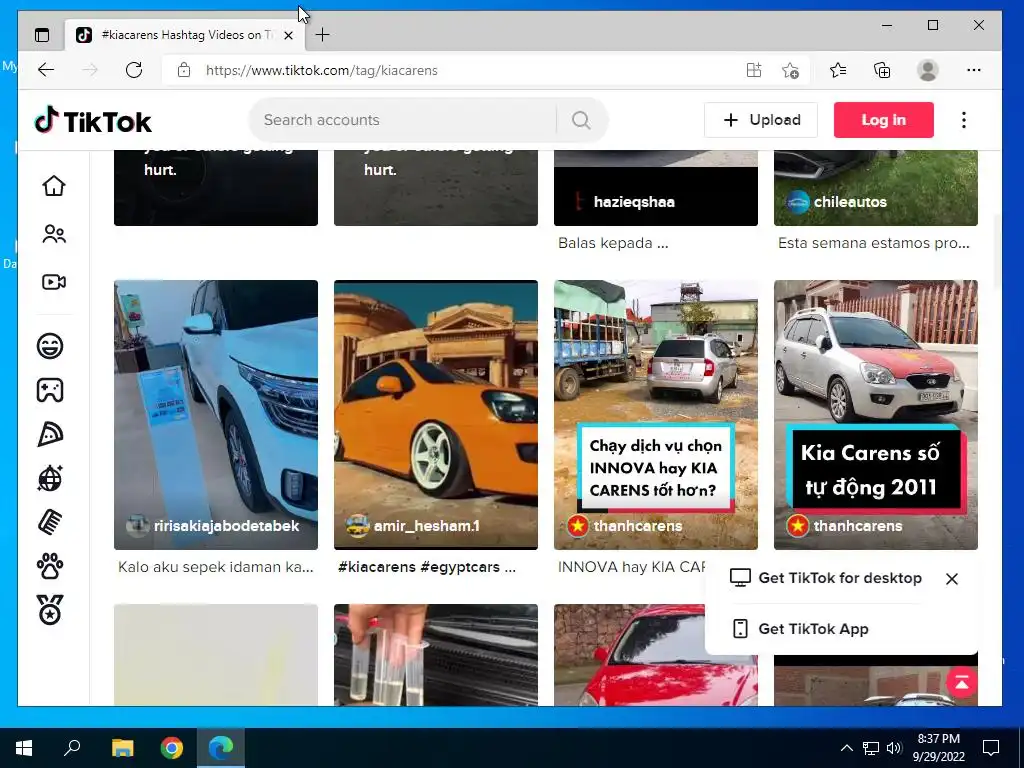1024x768 pixels.
Task: Refresh the TikTok page
Action: point(134,70)
